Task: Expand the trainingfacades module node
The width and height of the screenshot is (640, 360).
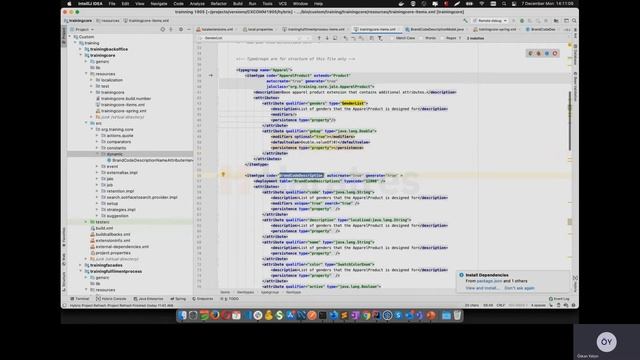Action: pyautogui.click(x=81, y=265)
